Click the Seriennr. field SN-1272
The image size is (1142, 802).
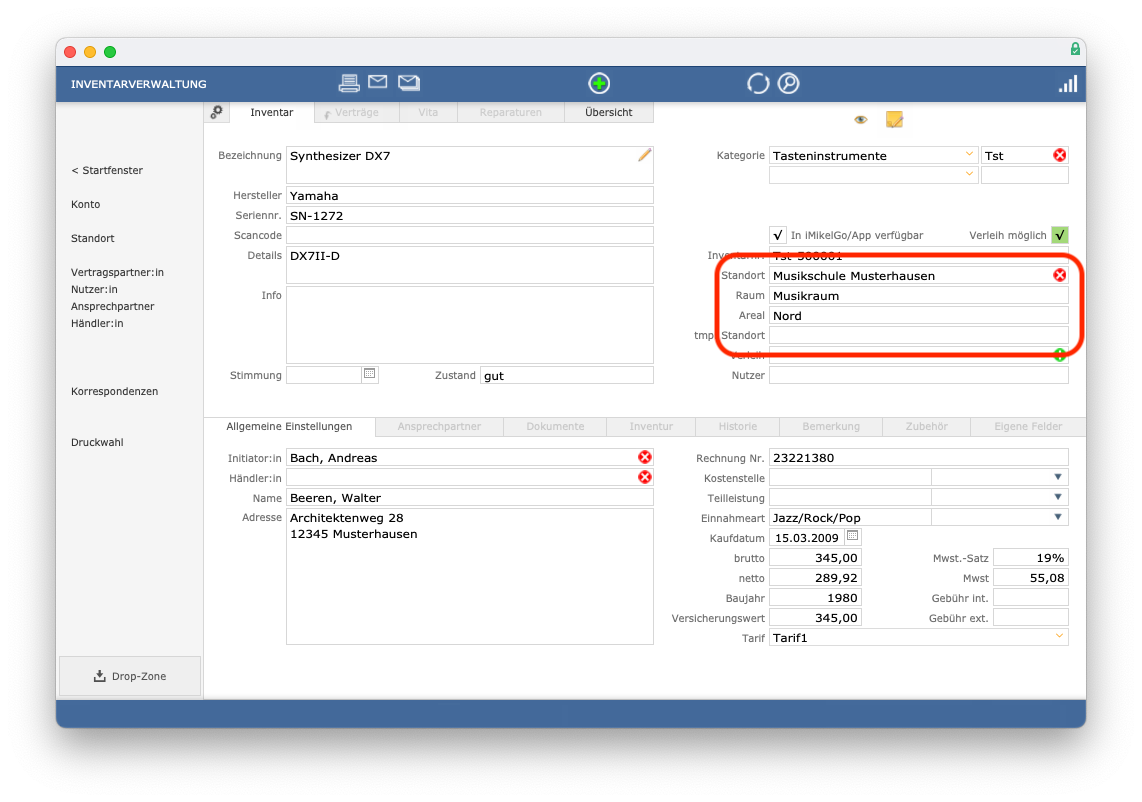[x=470, y=215]
